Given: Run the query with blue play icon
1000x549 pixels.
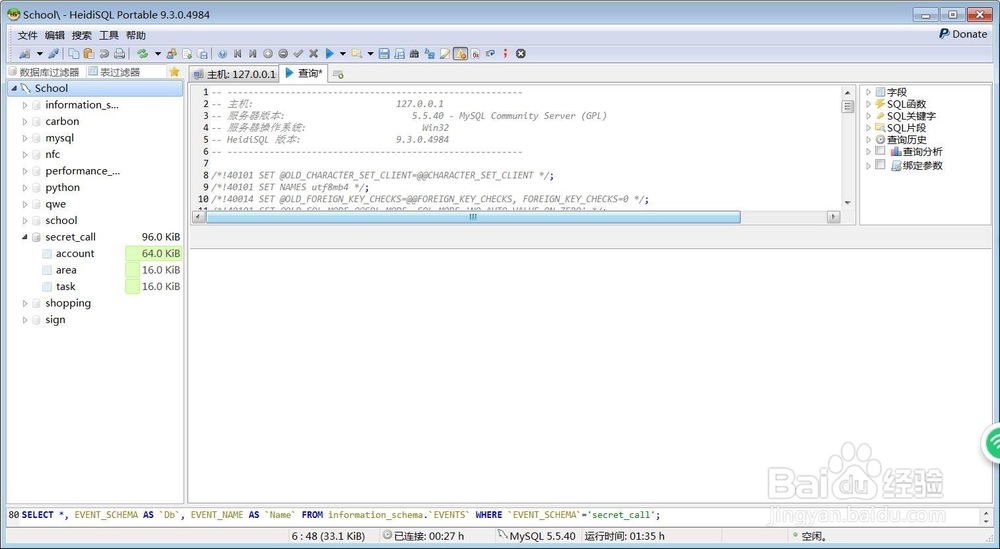Looking at the screenshot, I should point(329,54).
